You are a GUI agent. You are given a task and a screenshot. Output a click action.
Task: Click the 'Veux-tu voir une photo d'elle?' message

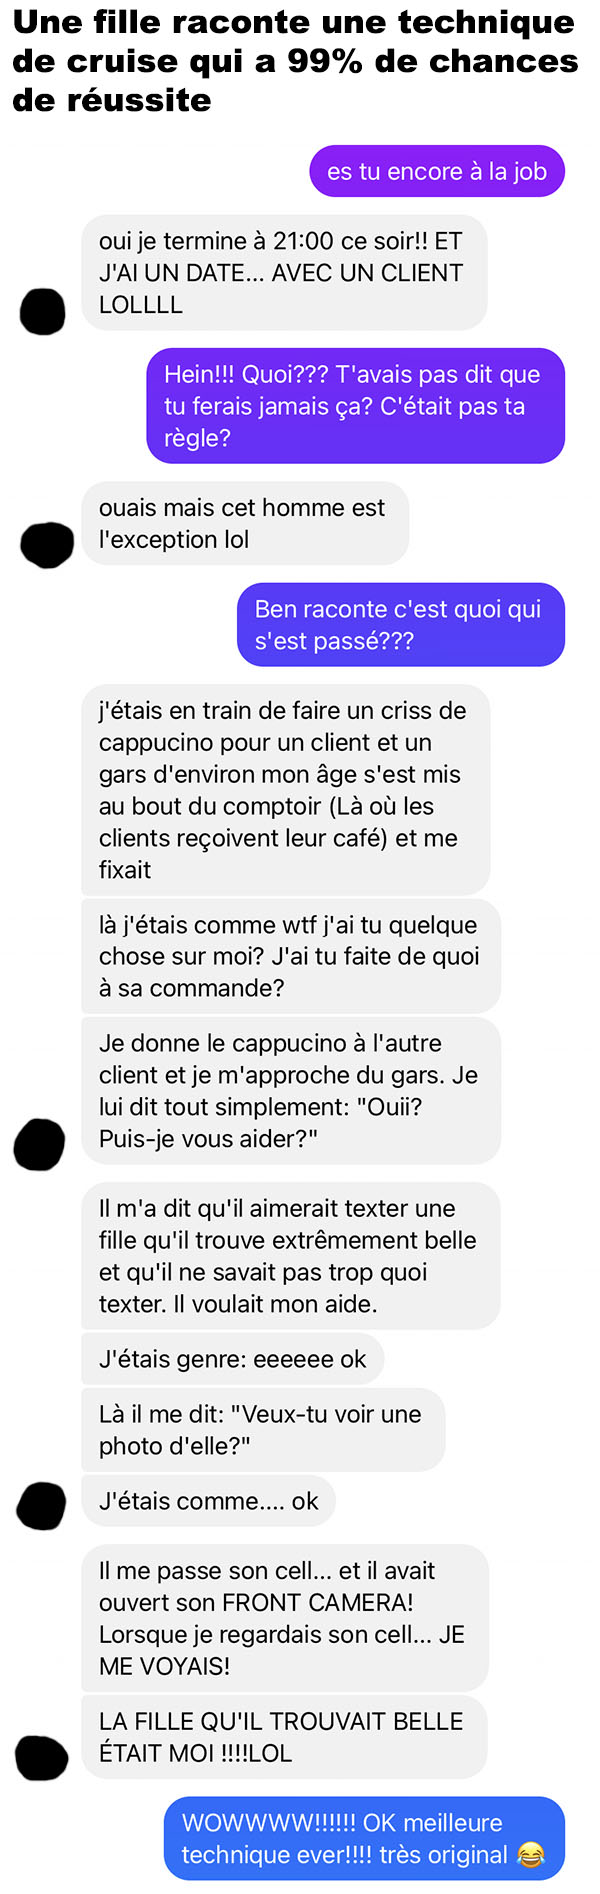263,1430
